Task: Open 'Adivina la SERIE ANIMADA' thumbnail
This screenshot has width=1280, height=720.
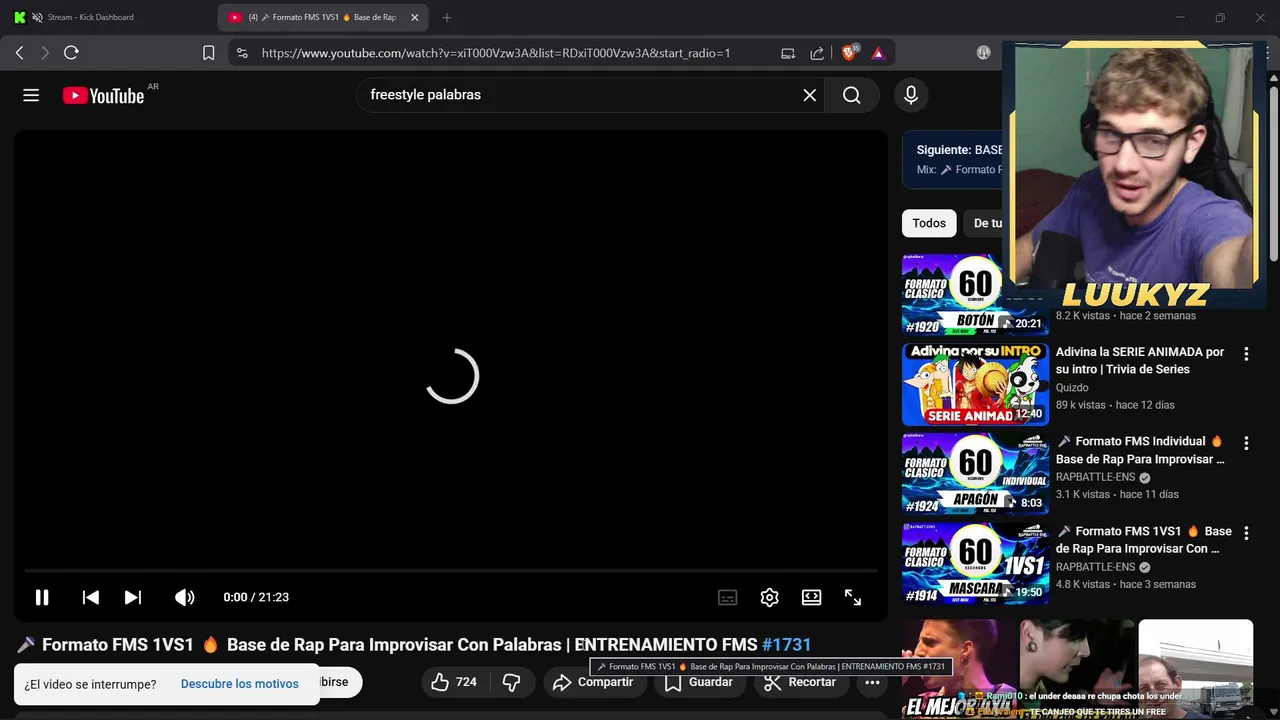Action: coord(975,384)
